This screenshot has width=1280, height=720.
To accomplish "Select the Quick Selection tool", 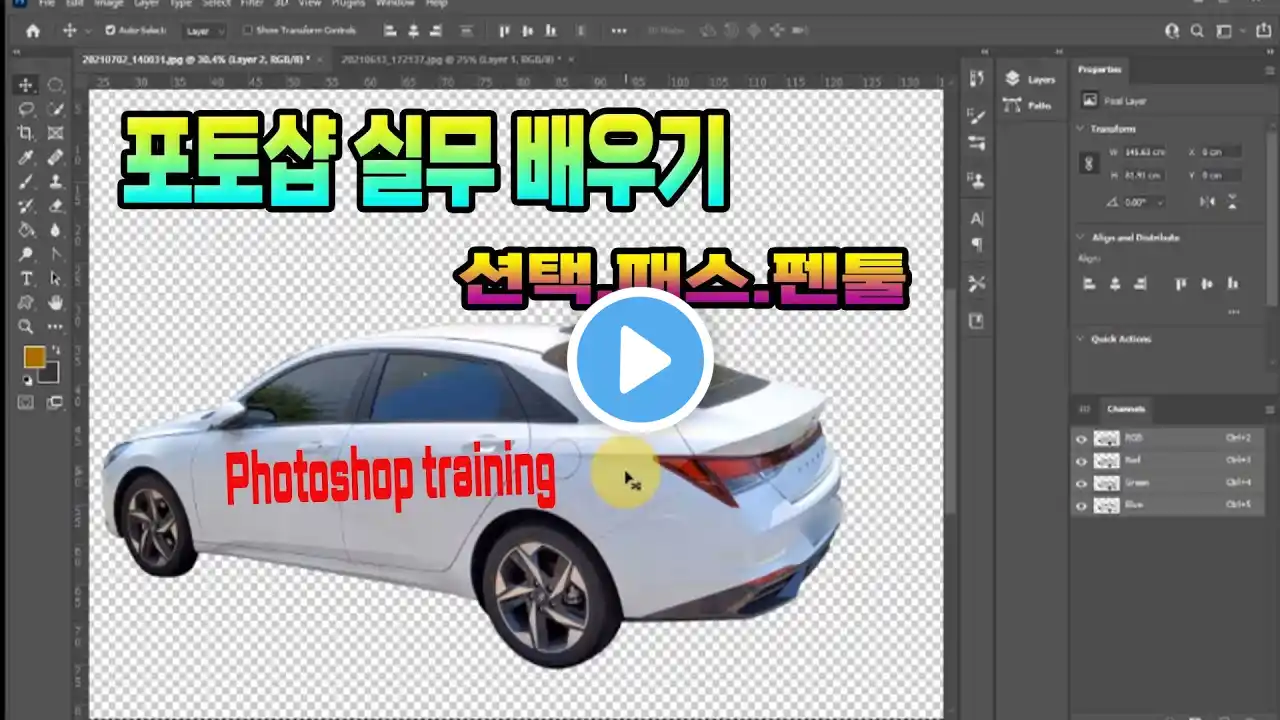I will (x=56, y=109).
